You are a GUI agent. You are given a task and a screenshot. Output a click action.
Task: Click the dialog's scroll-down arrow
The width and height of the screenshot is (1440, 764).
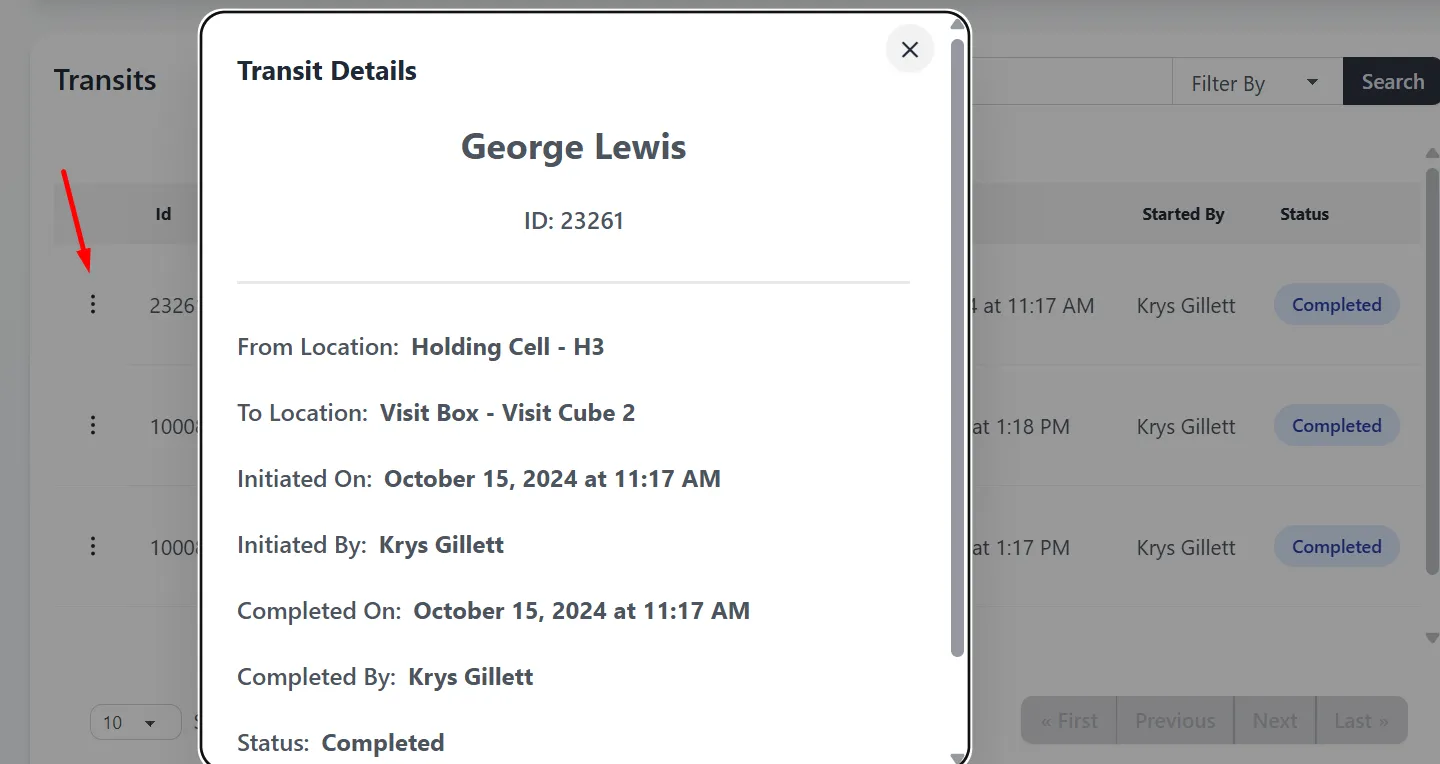click(x=957, y=756)
